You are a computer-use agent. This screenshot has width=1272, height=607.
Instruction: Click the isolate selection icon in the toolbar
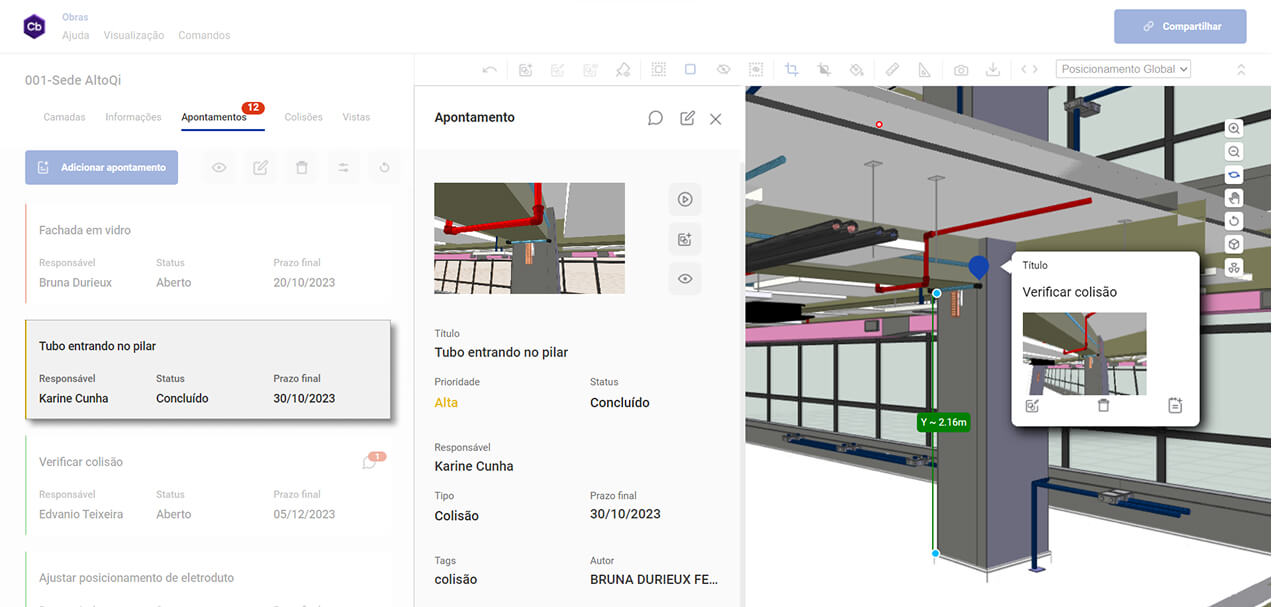click(x=756, y=70)
